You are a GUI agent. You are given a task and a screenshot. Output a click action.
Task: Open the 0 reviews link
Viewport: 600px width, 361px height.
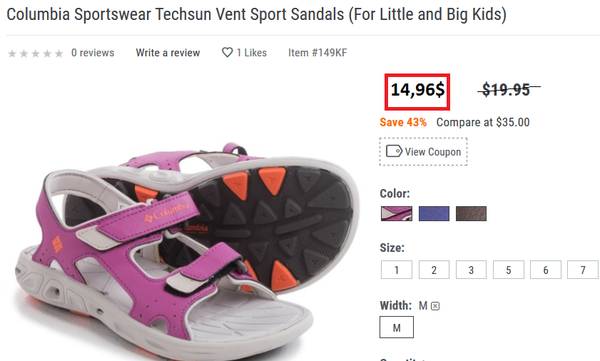93,53
